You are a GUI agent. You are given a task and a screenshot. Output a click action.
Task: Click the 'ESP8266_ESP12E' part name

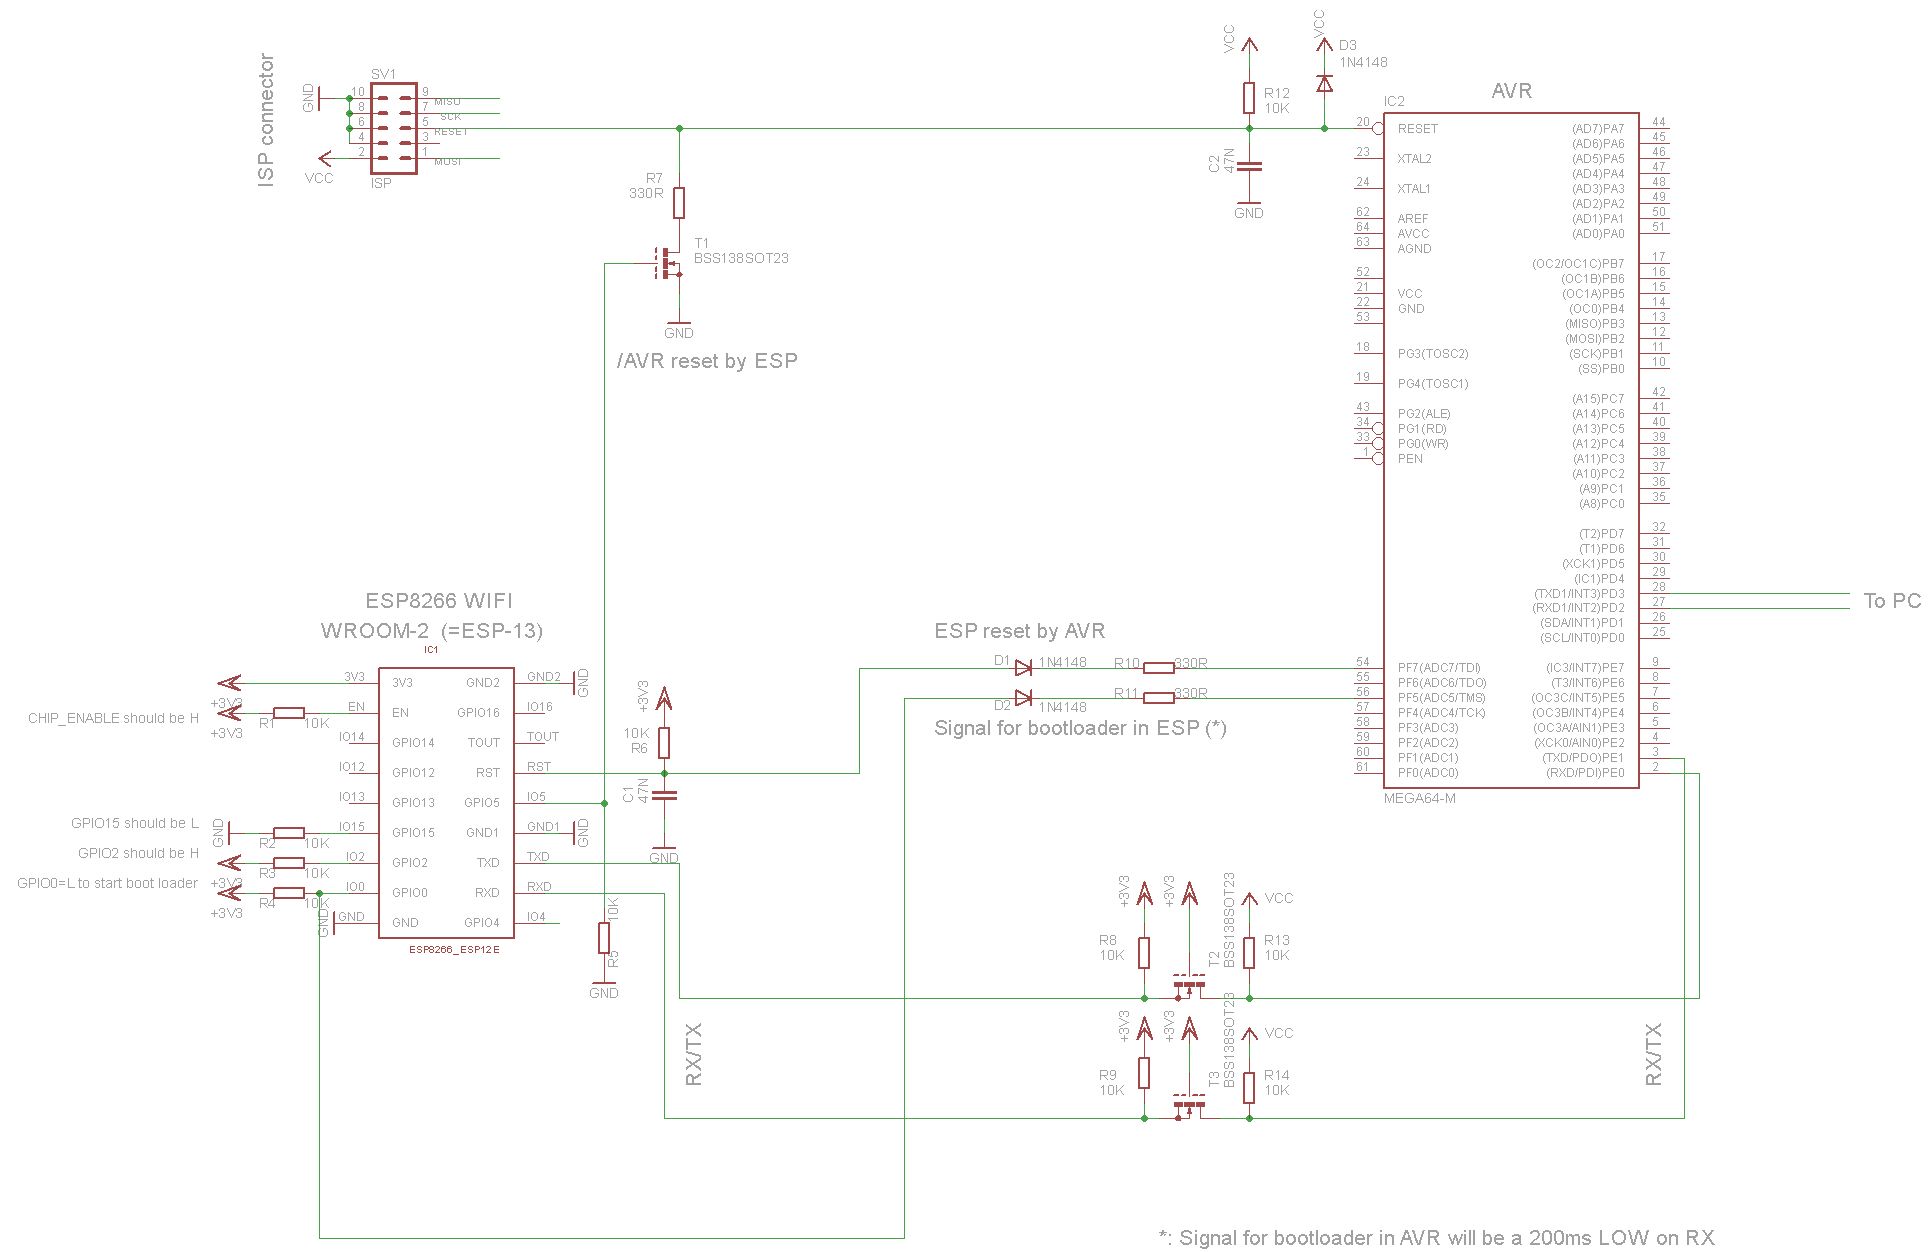(454, 949)
